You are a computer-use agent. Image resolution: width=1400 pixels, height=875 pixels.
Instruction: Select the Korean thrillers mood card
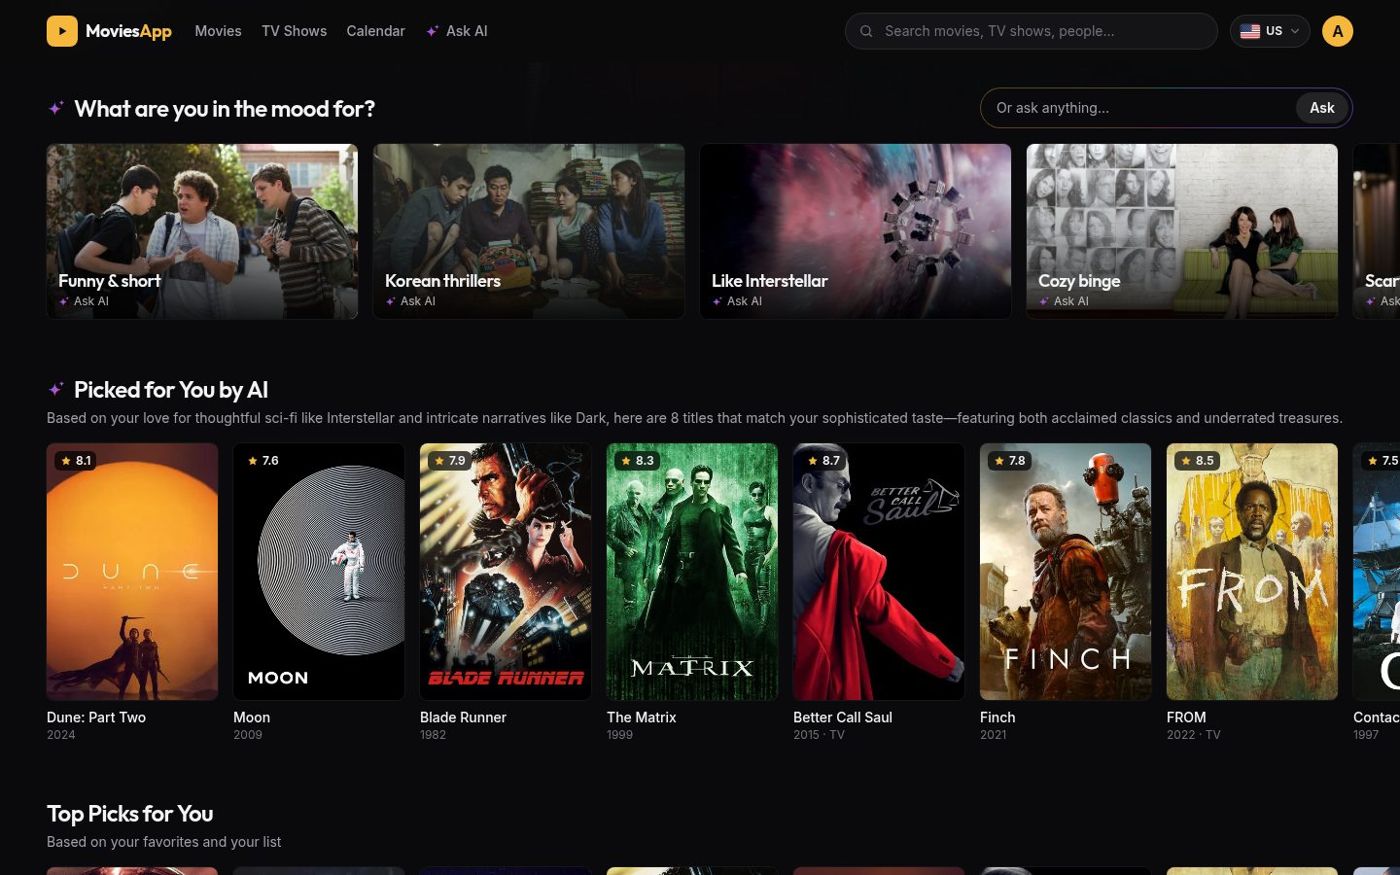529,231
